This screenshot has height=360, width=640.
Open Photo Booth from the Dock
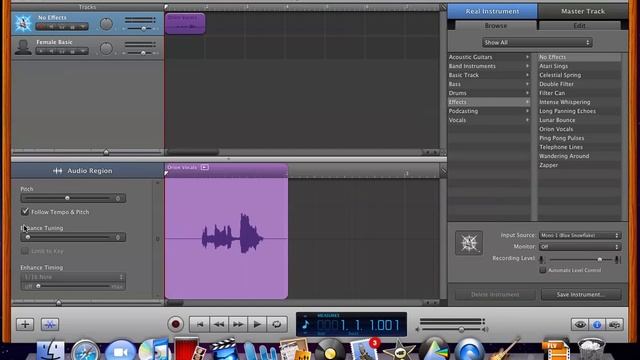point(187,349)
